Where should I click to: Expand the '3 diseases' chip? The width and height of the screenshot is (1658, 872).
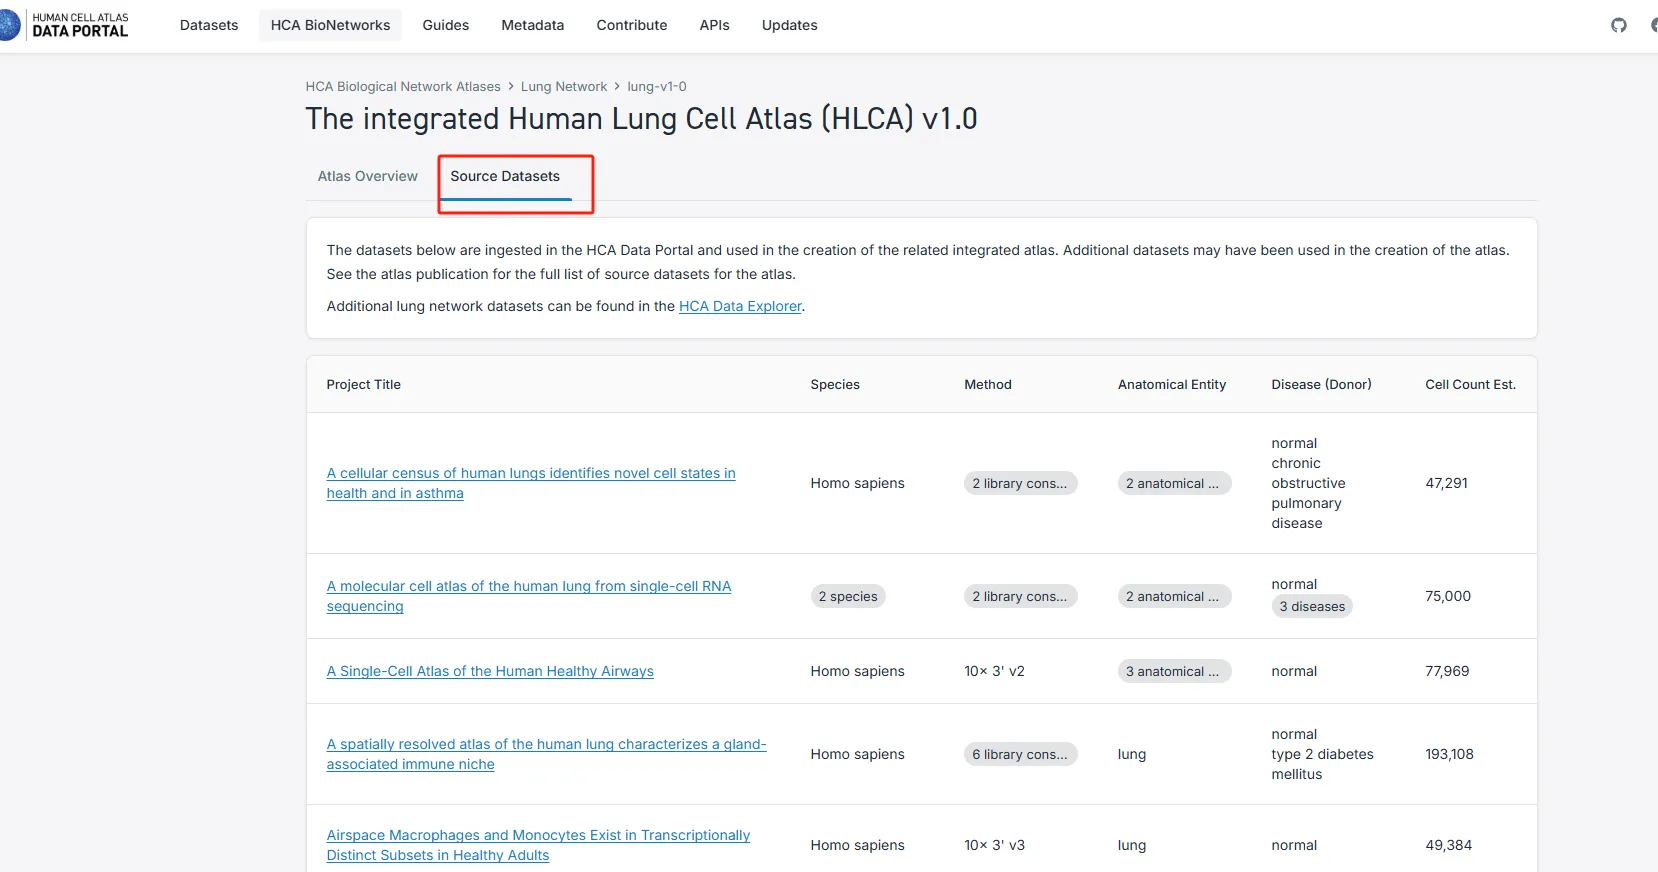pyautogui.click(x=1312, y=606)
